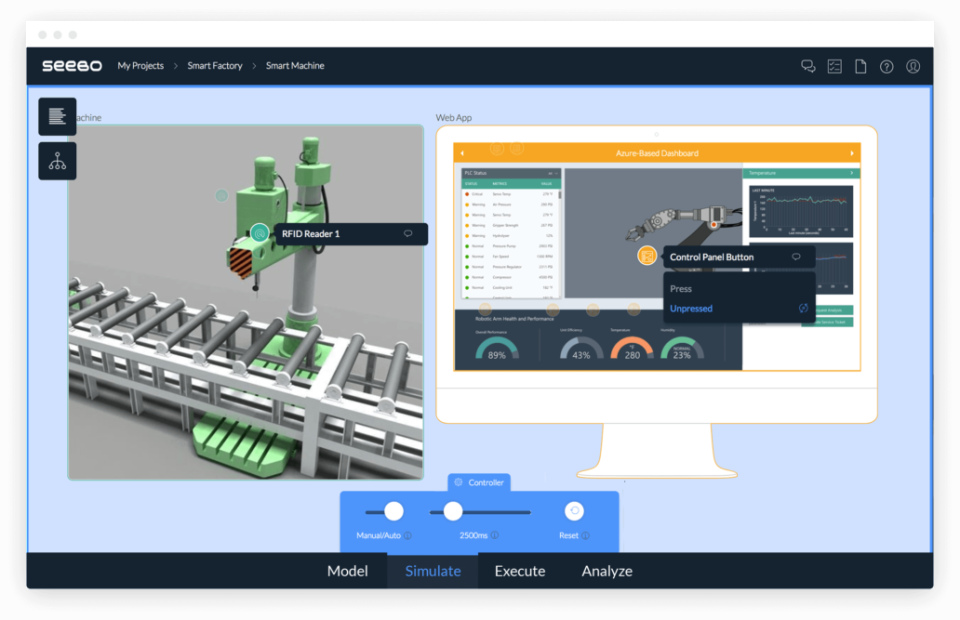Screen dimensions: 960x620
Task: Open the user account icon
Action: (x=912, y=66)
